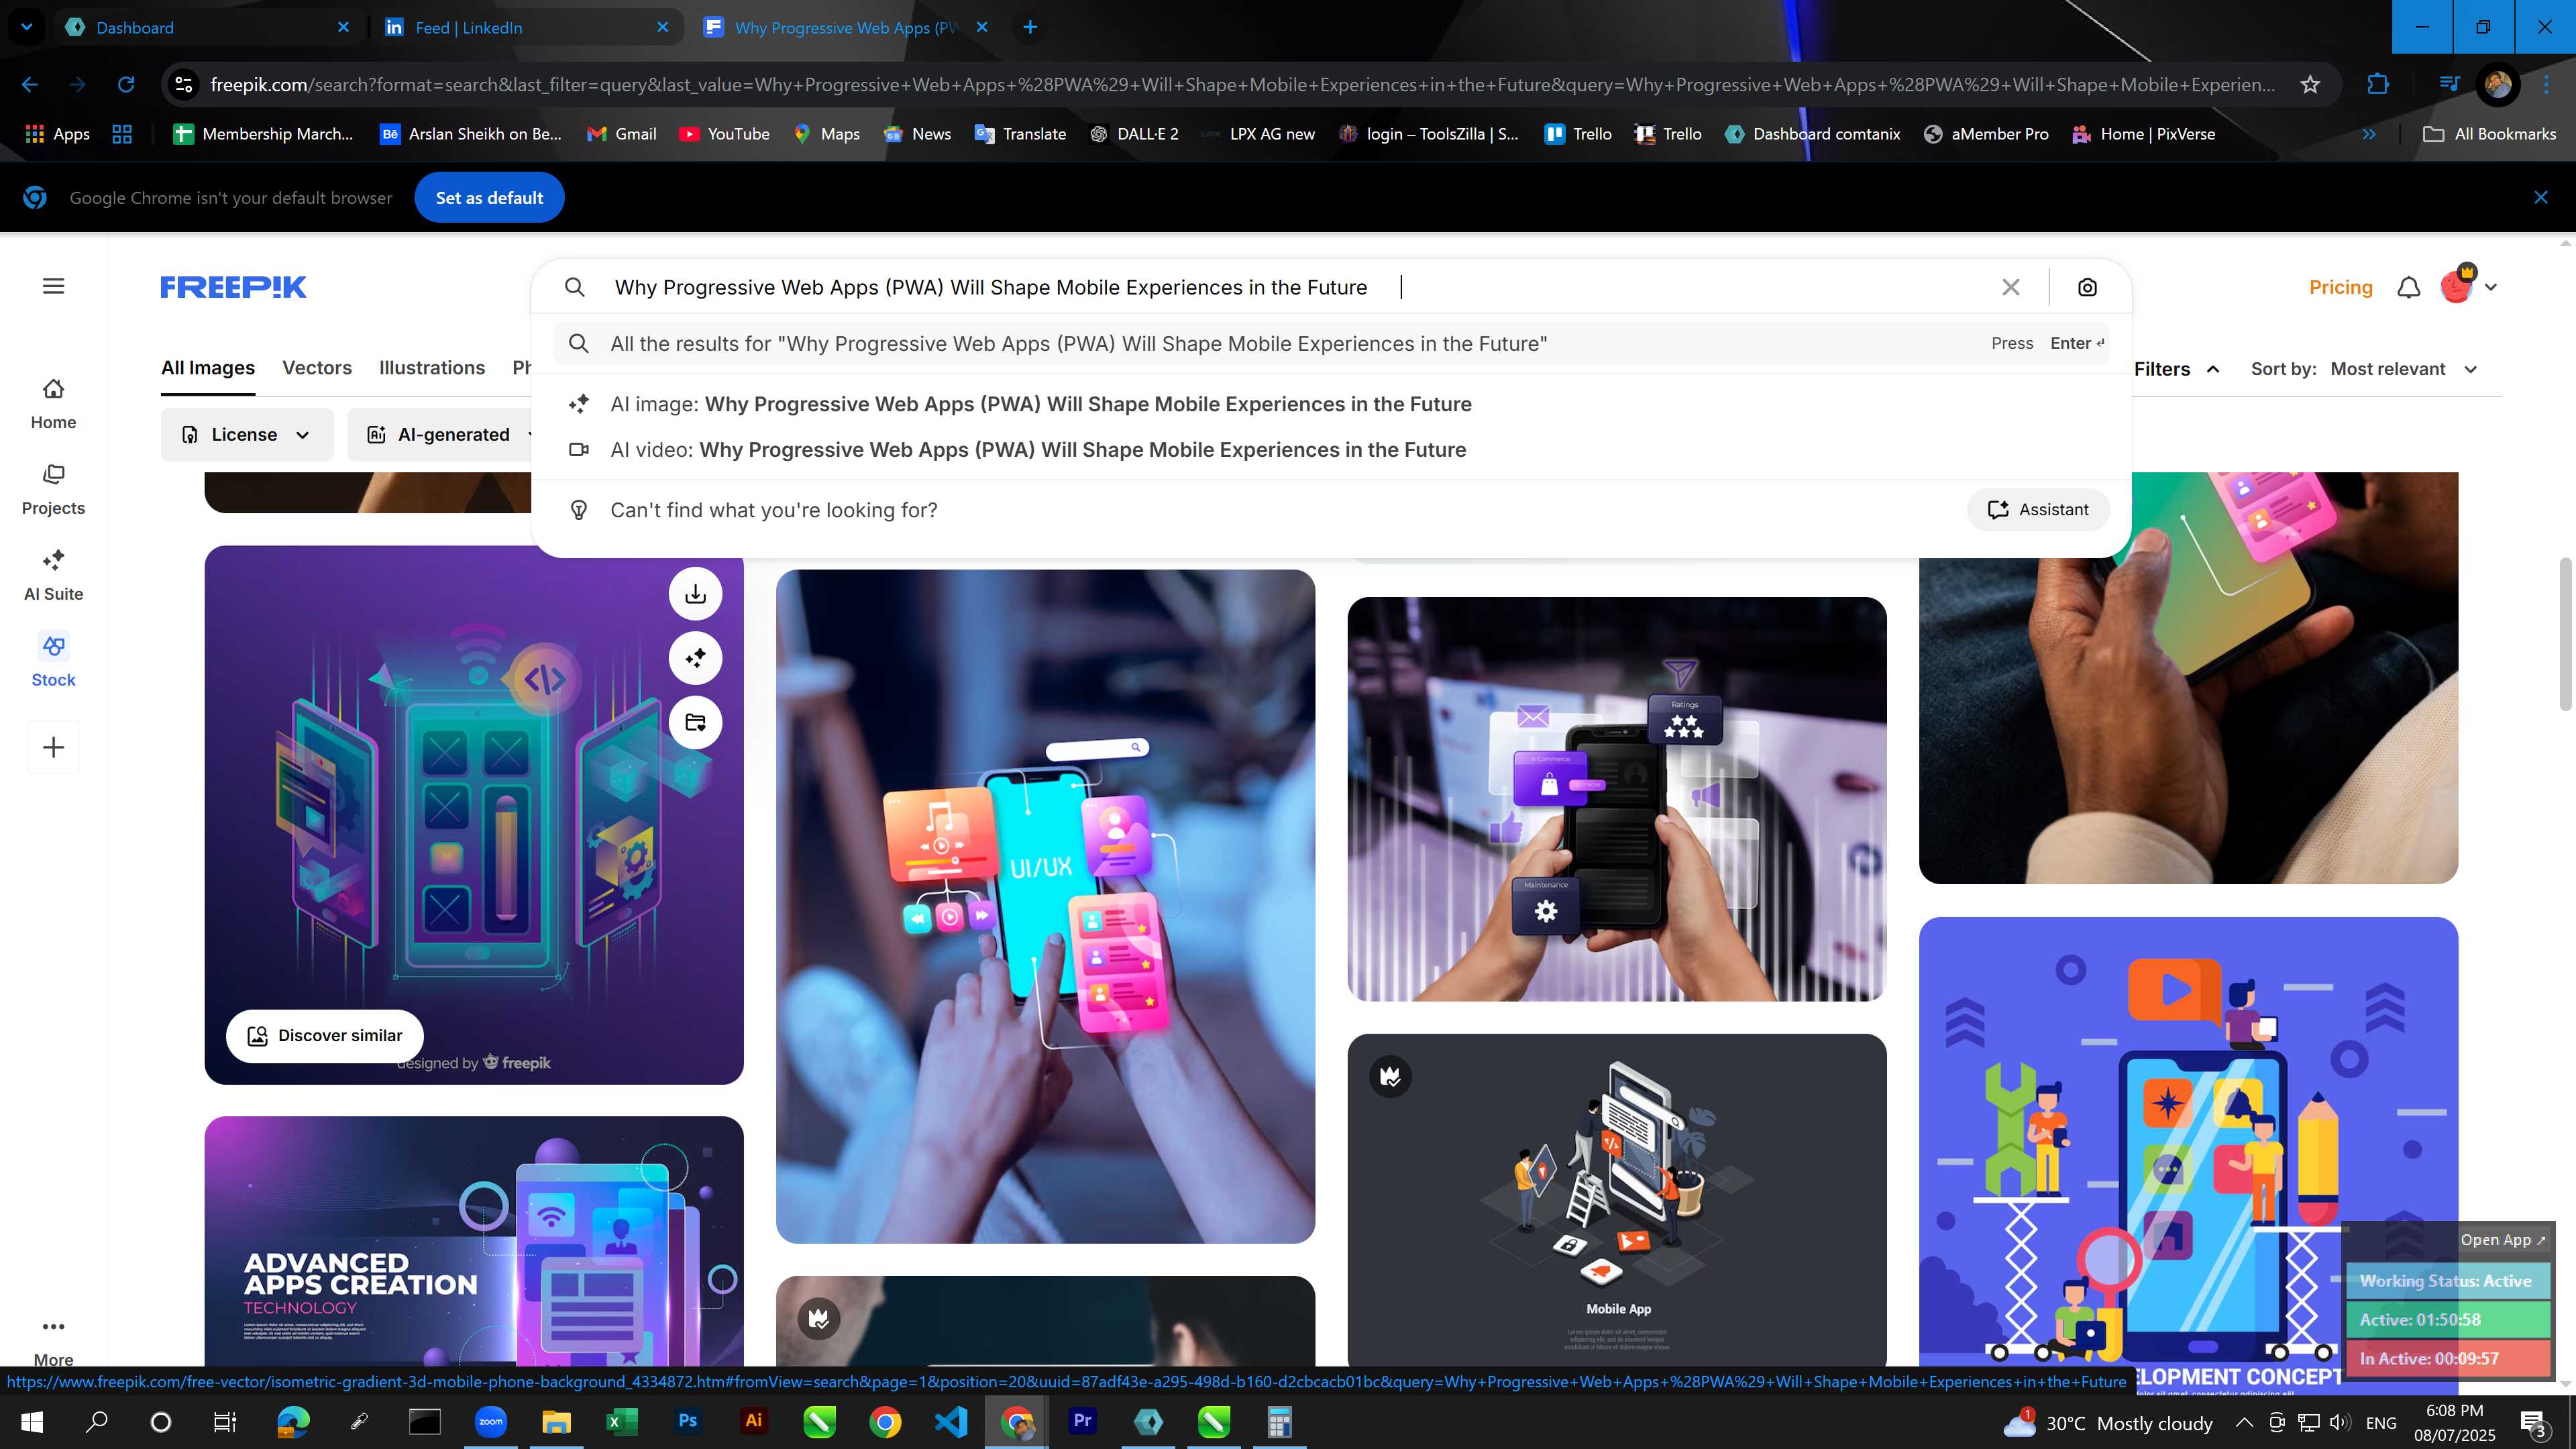2576x1449 pixels.
Task: Switch to Illustrations tab
Action: (x=432, y=368)
